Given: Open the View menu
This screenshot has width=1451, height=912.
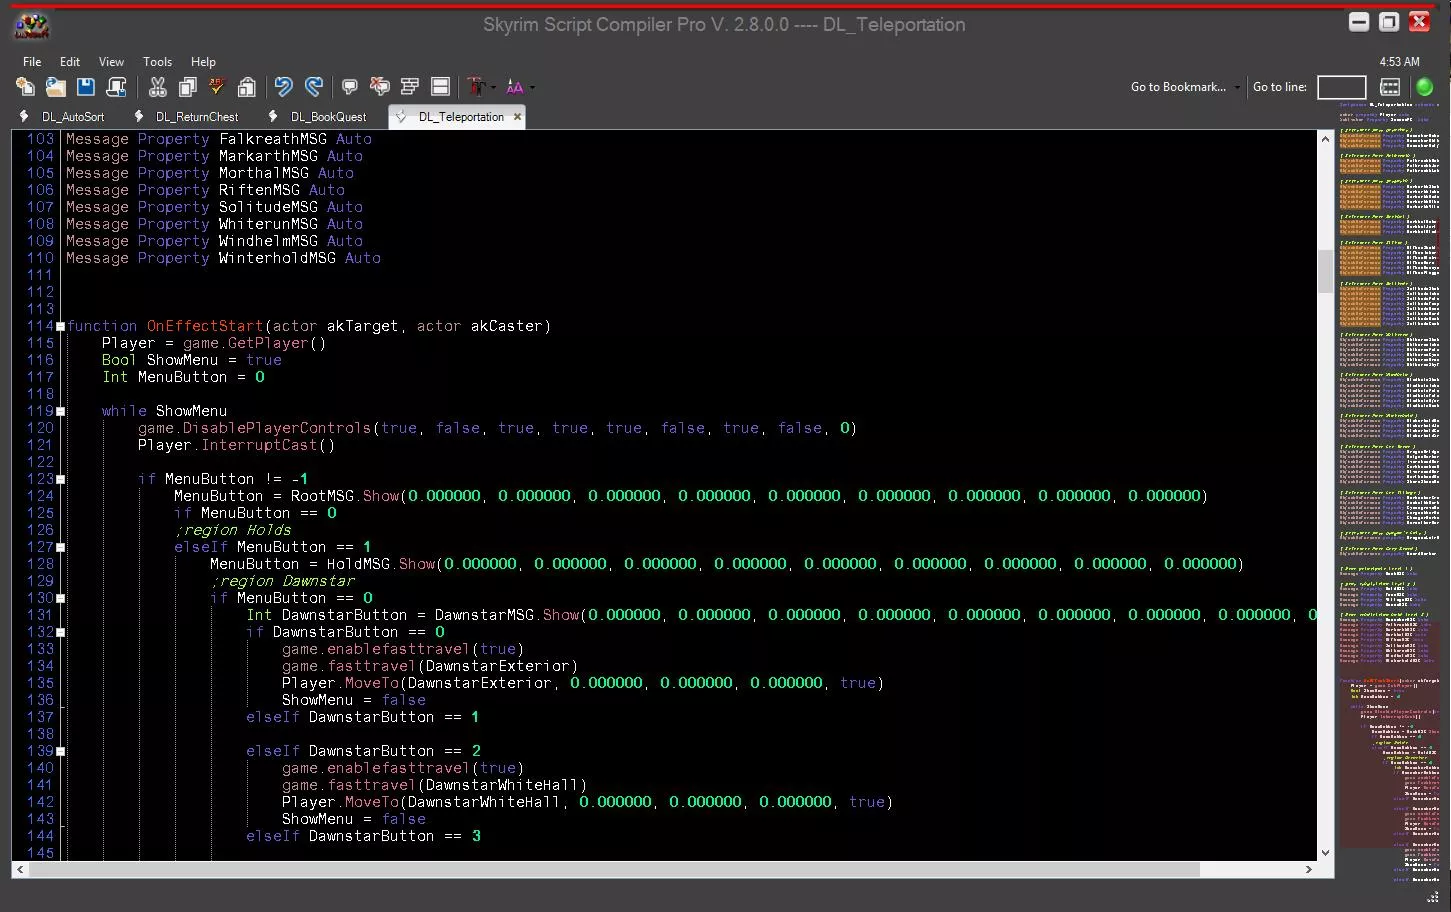Looking at the screenshot, I should 111,62.
